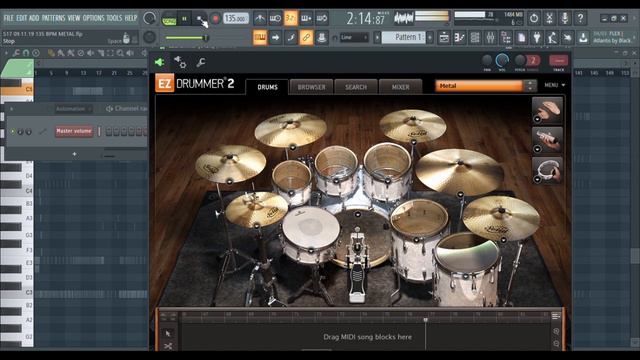Add channel with plus under Master volume

[74, 154]
